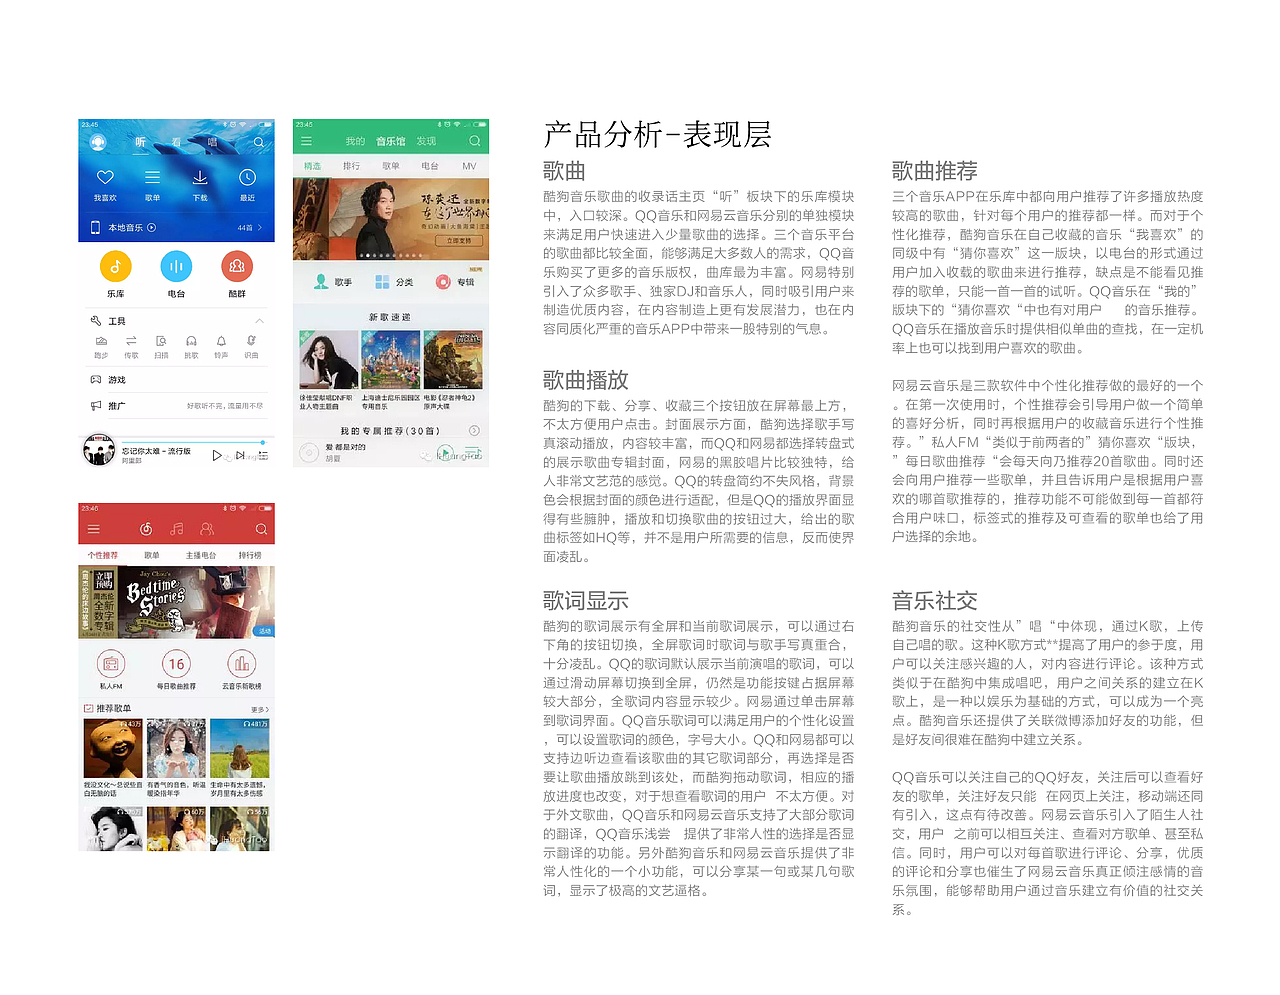This screenshot has height=995, width=1280.
Task: Tap the 更多 link beside 推荐歌单
Action: point(260,708)
